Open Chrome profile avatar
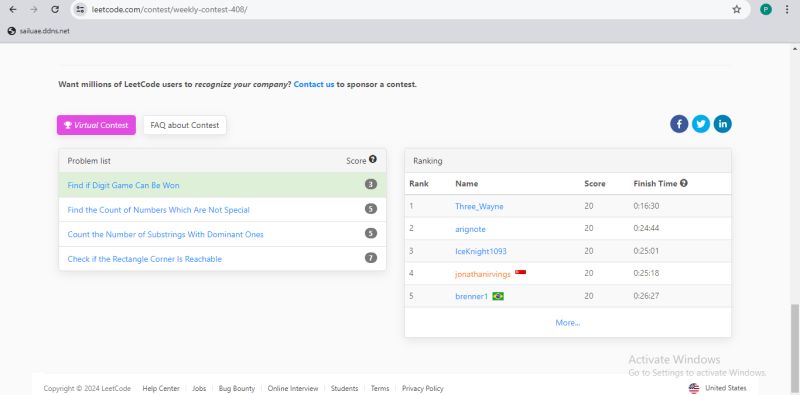This screenshot has height=395, width=800. [x=766, y=9]
